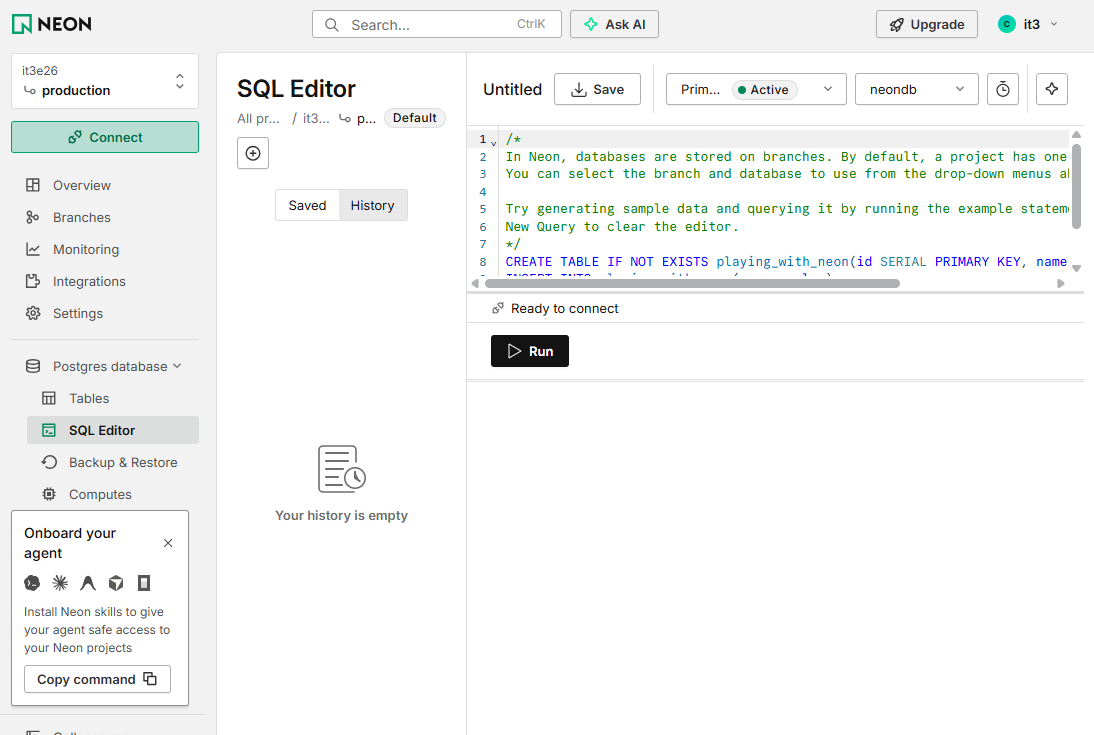Click the A-shaped agent icon
This screenshot has width=1094, height=735.
click(88, 583)
